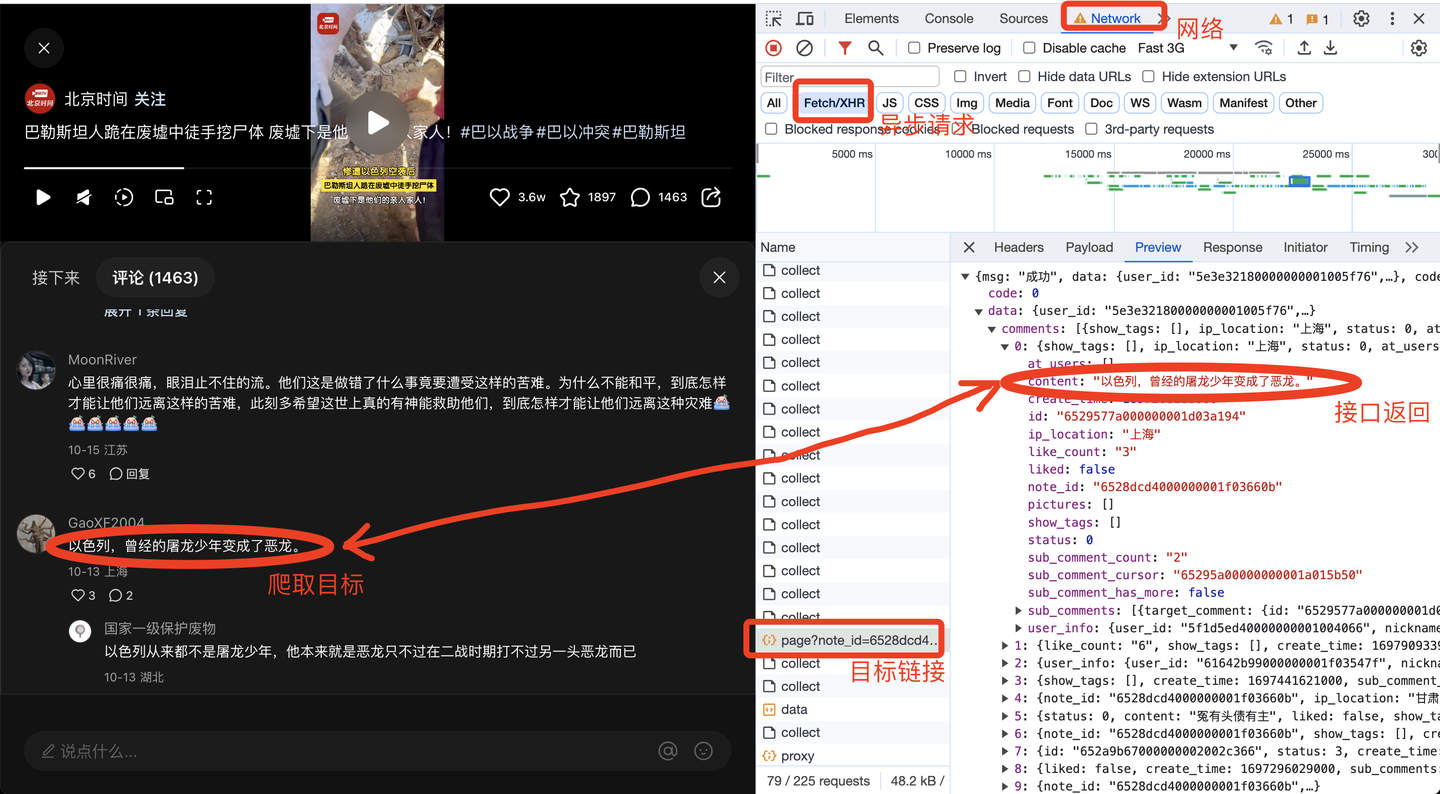Close the comments panel

719,278
